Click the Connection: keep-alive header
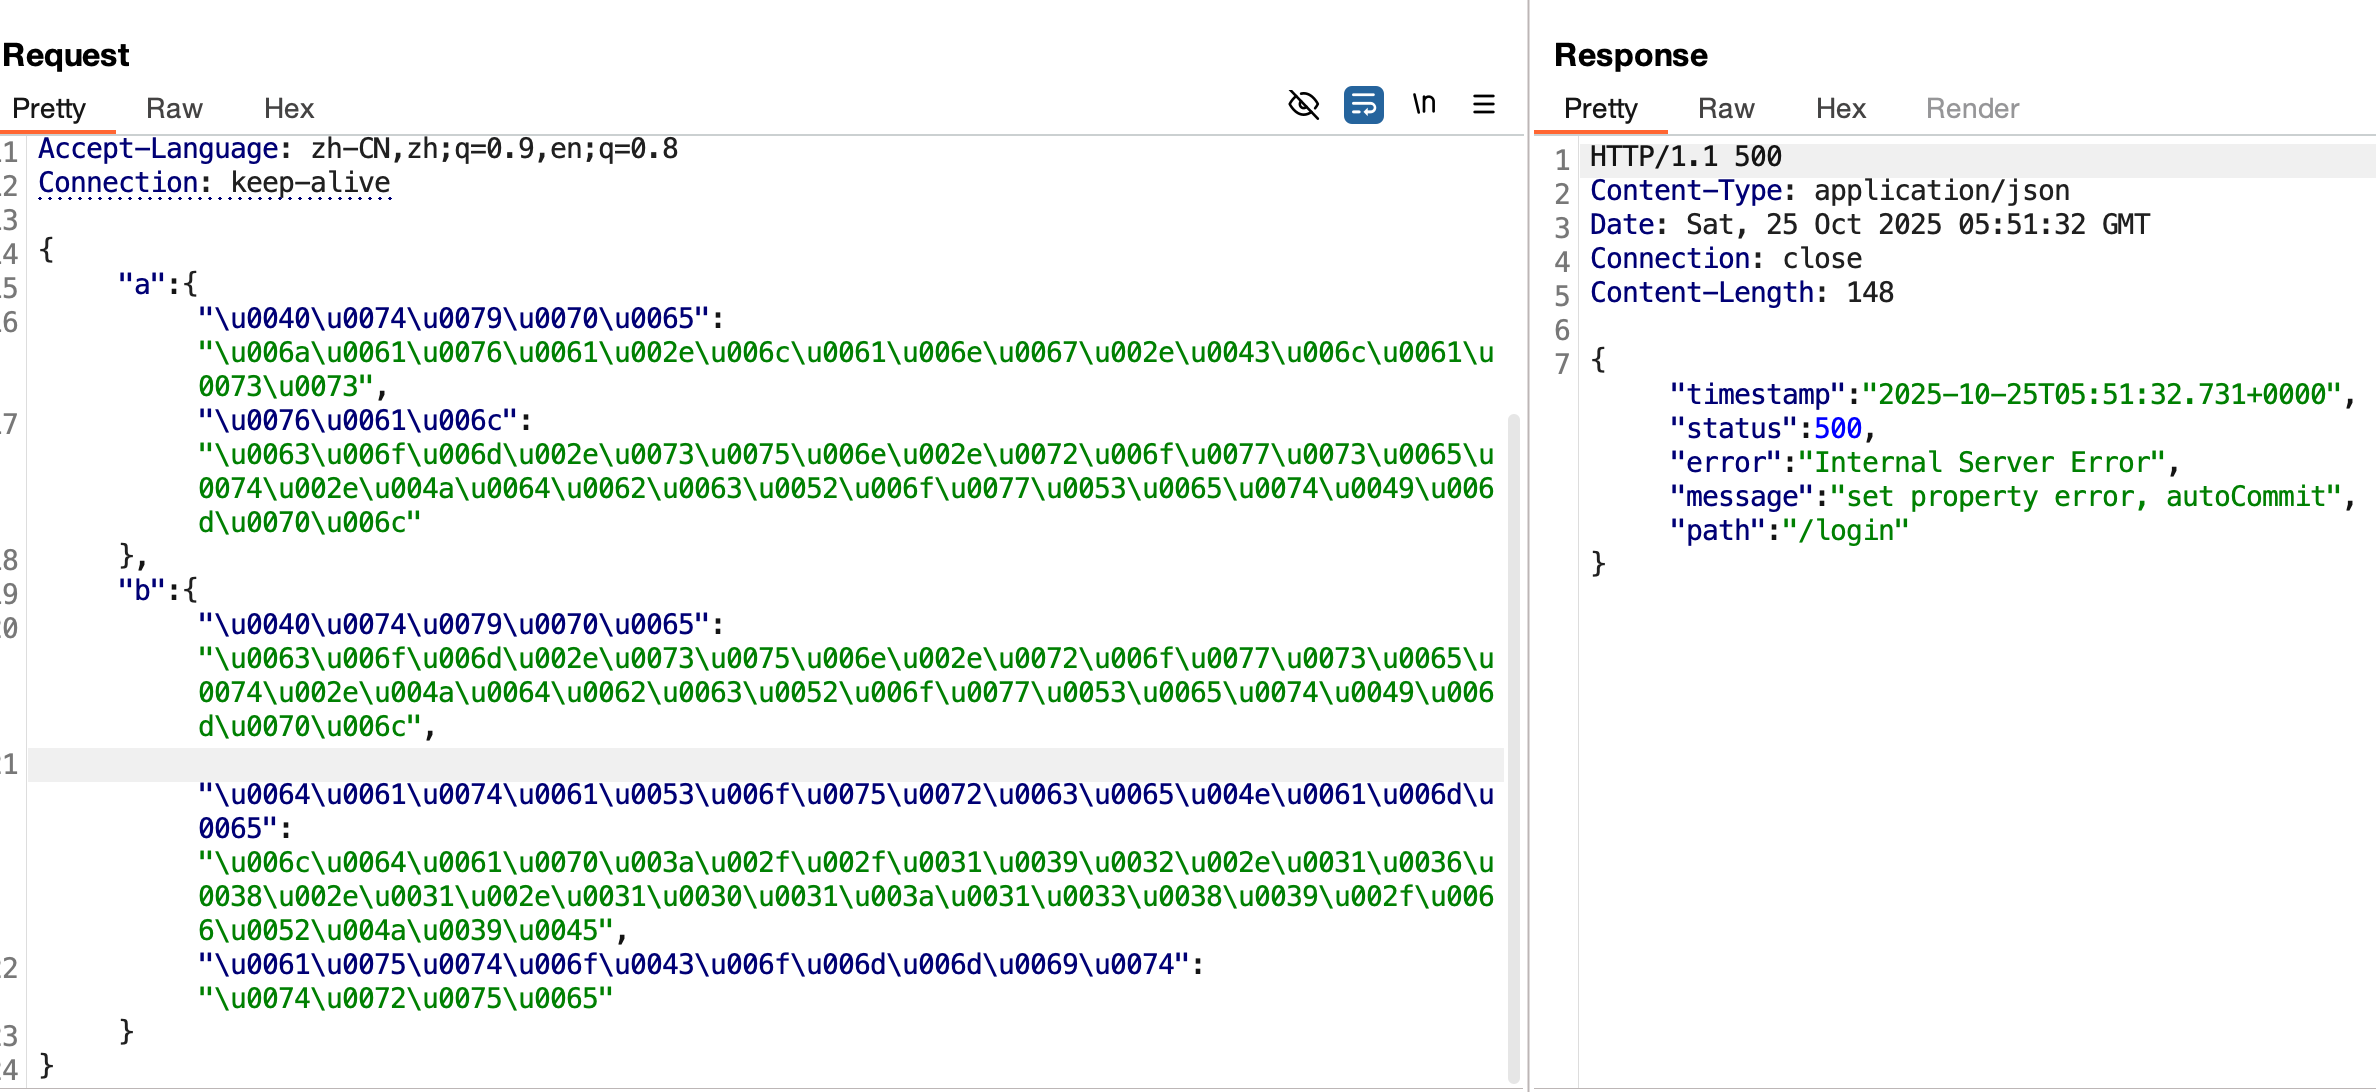This screenshot has width=2376, height=1092. point(214,183)
